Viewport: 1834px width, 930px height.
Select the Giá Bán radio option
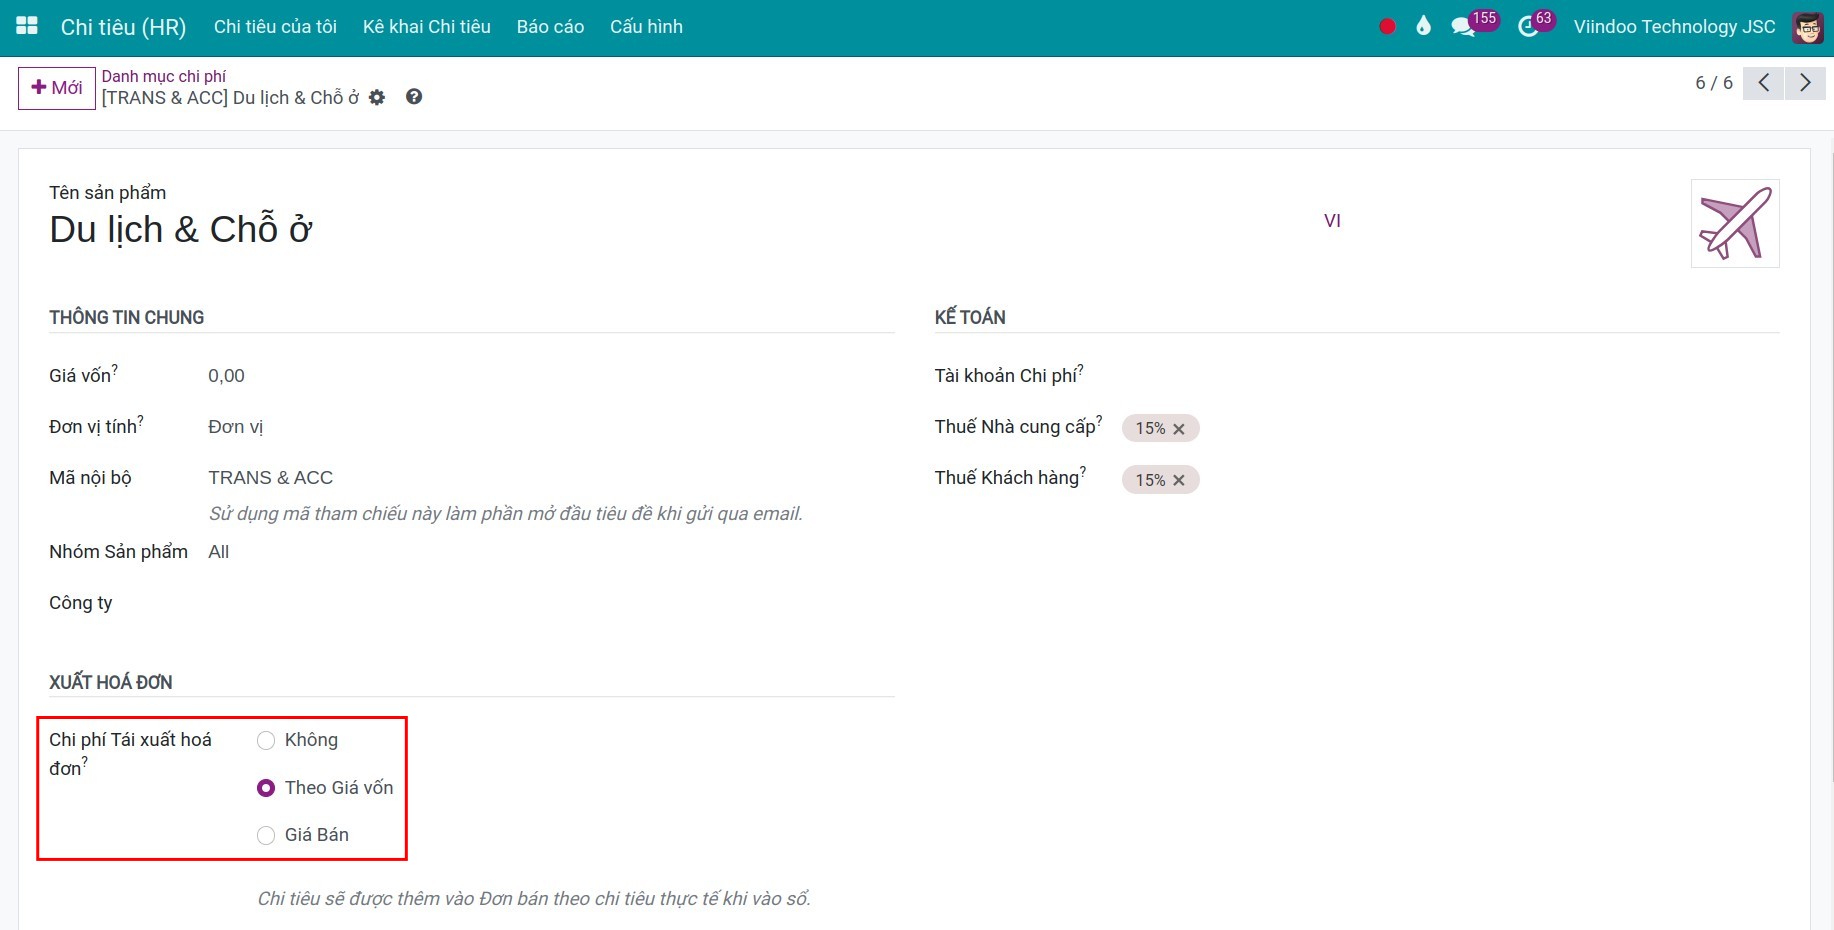(266, 836)
